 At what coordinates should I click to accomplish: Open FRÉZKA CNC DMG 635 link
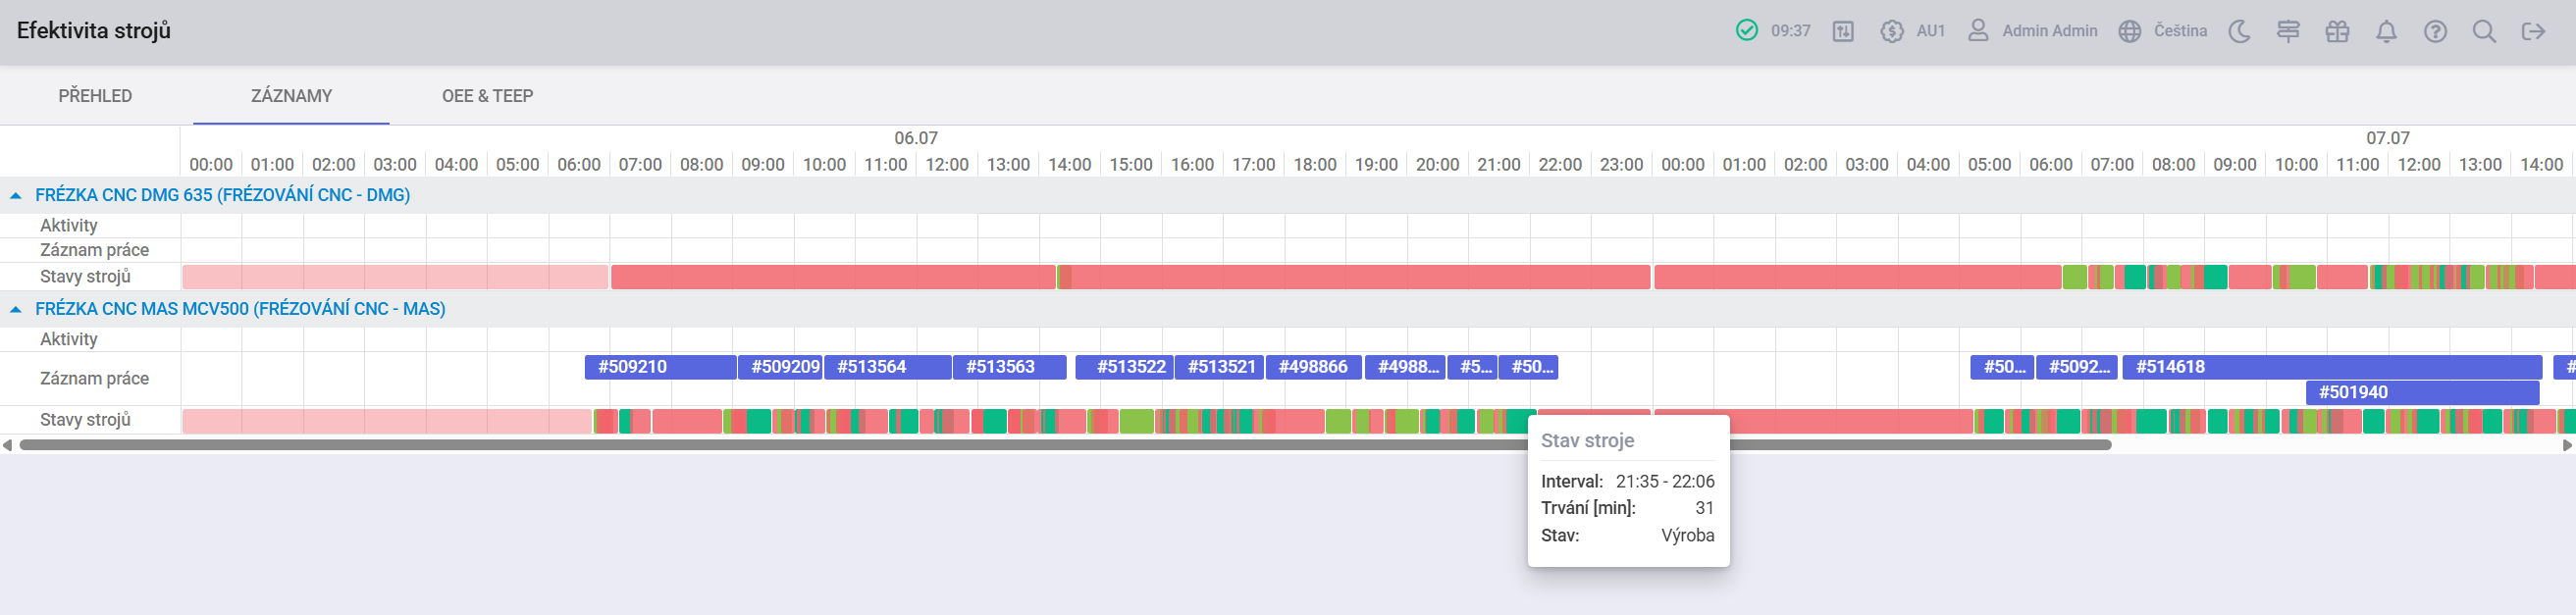point(223,195)
